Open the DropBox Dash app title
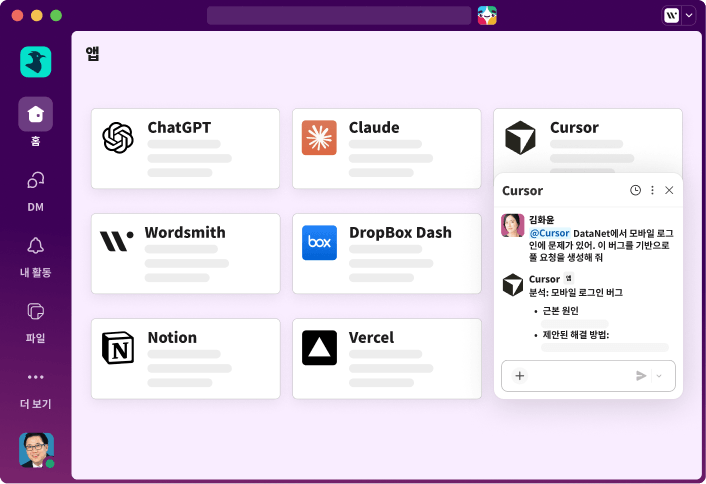This screenshot has height=484, width=706. coord(400,232)
